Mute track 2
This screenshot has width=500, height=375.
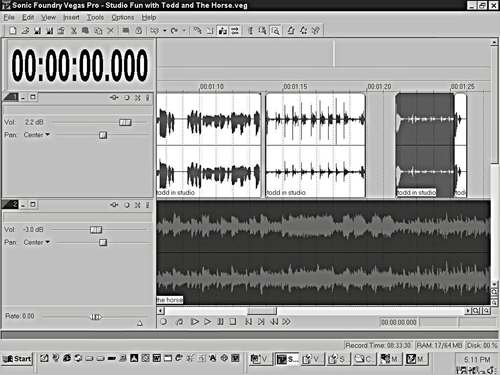click(x=137, y=205)
